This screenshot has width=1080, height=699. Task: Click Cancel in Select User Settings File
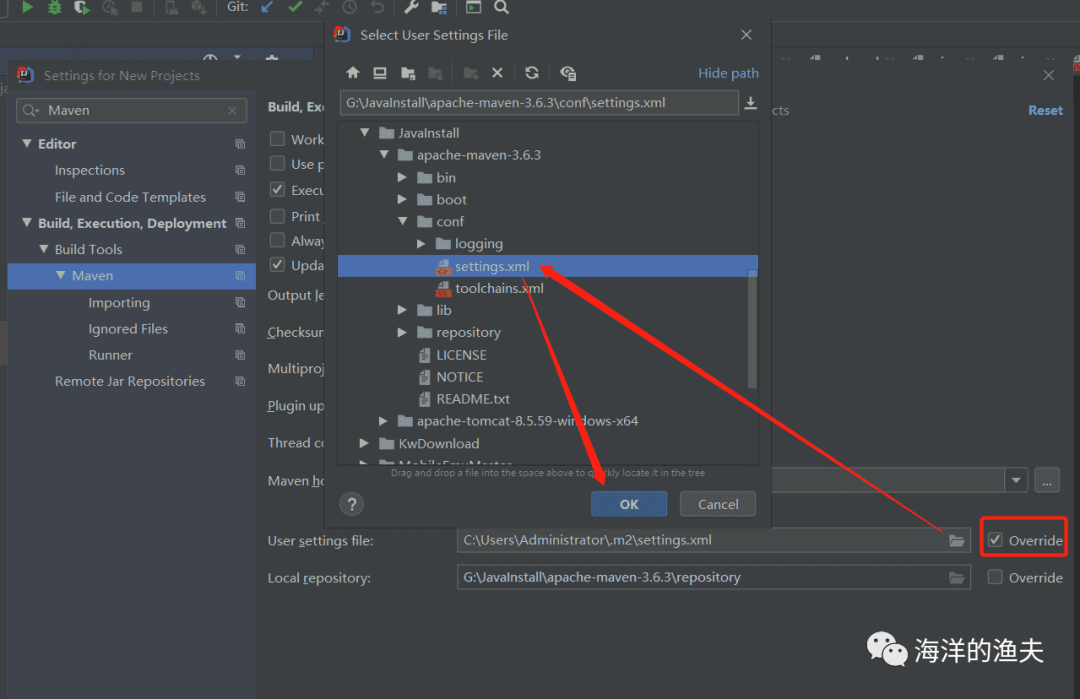[x=718, y=504]
